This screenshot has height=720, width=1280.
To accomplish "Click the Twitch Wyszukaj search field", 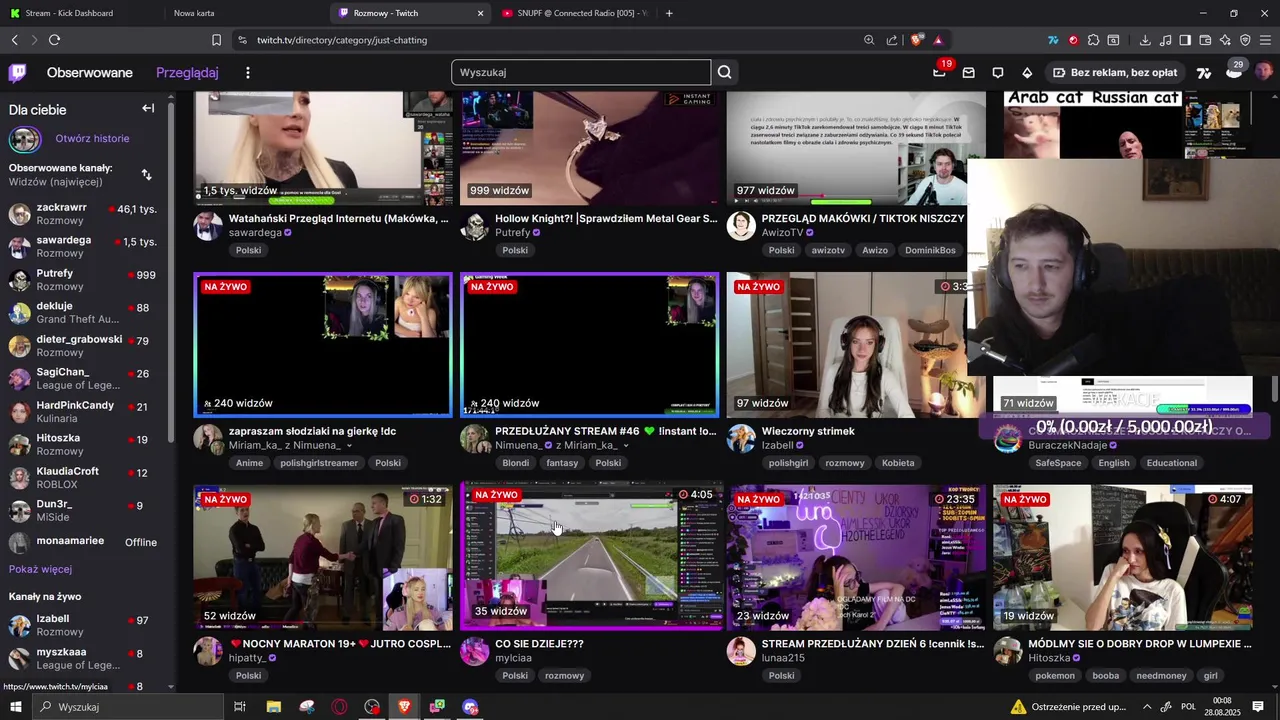I will [x=581, y=72].
